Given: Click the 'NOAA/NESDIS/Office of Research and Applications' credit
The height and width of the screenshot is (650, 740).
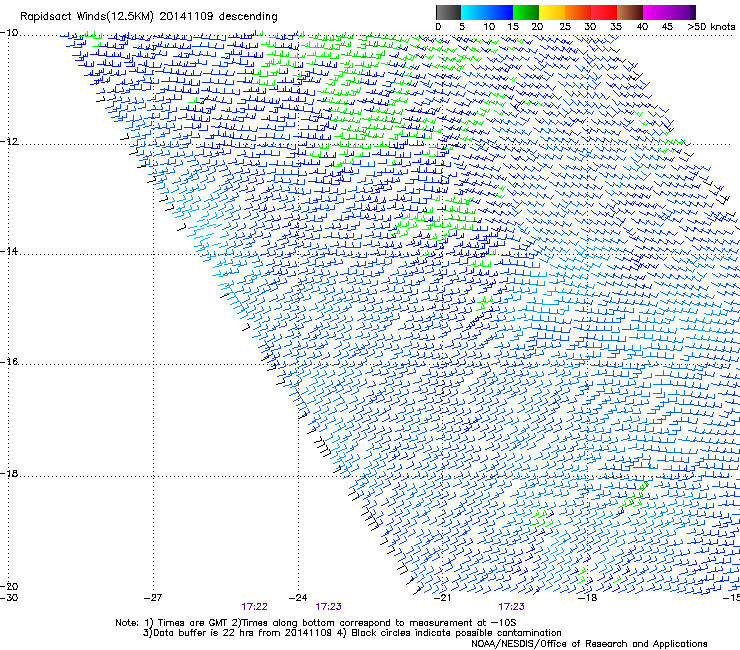Looking at the screenshot, I should (589, 644).
